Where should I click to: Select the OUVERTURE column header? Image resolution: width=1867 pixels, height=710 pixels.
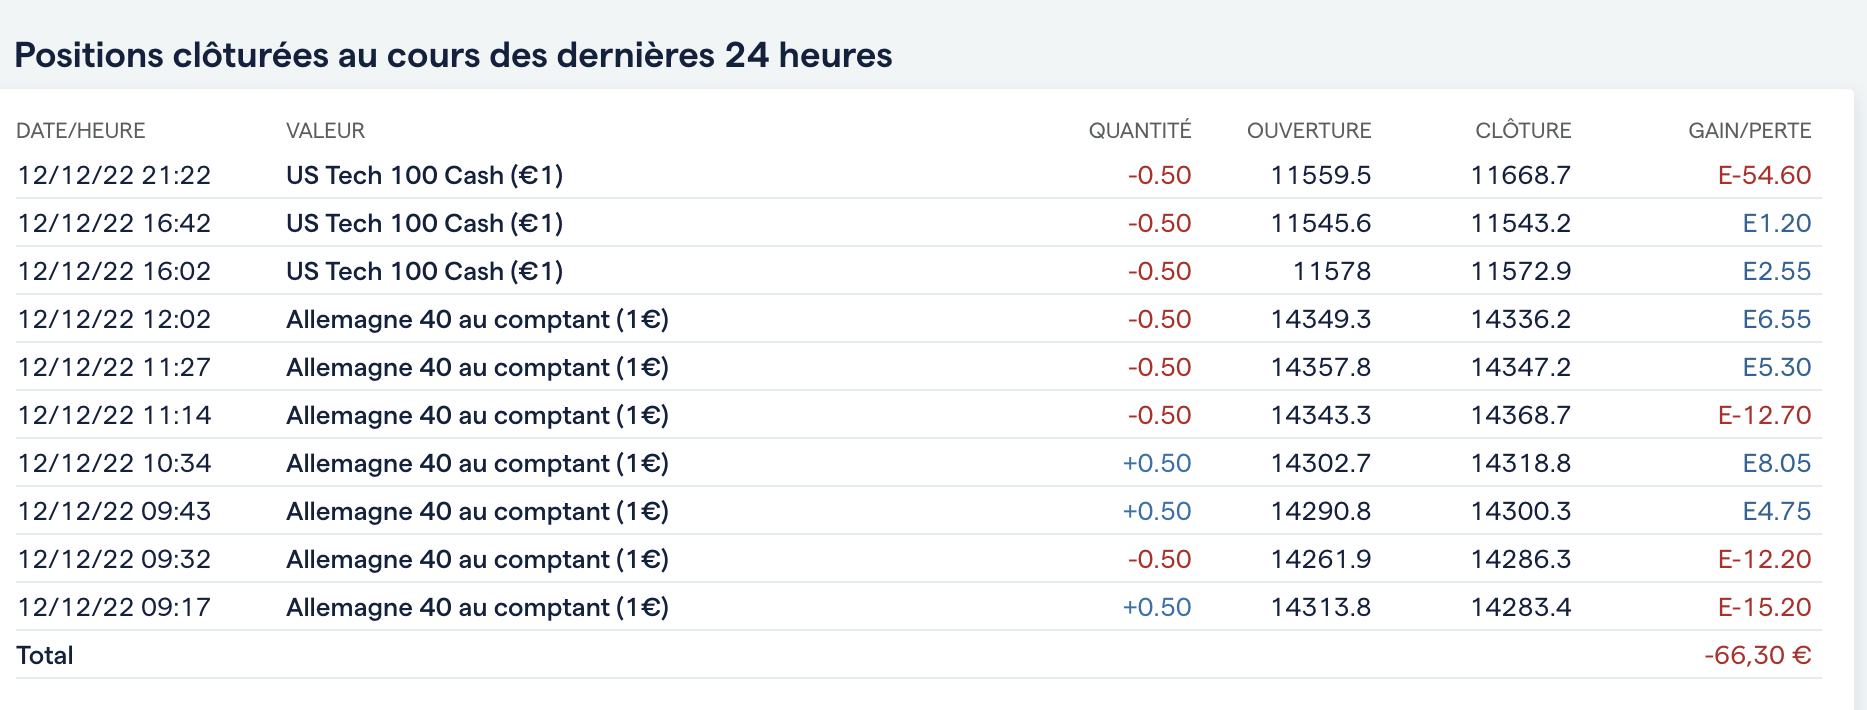pos(1308,131)
